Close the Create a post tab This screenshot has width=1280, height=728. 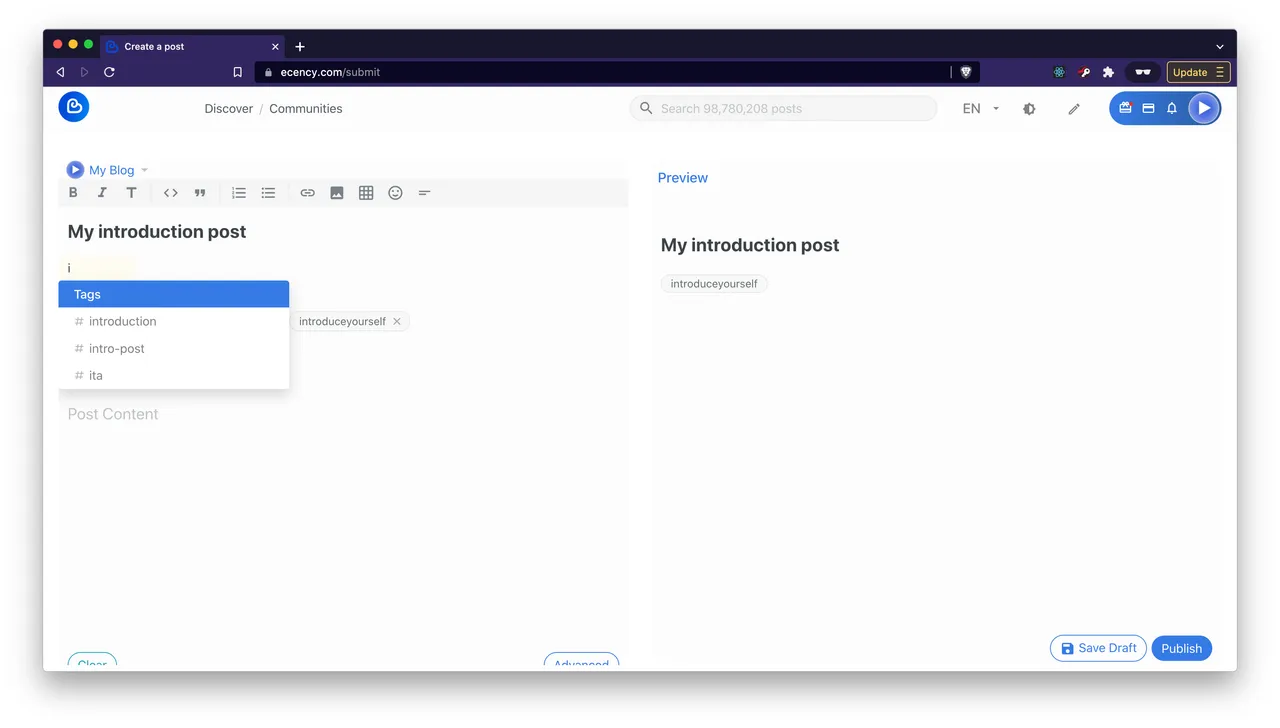tap(276, 46)
